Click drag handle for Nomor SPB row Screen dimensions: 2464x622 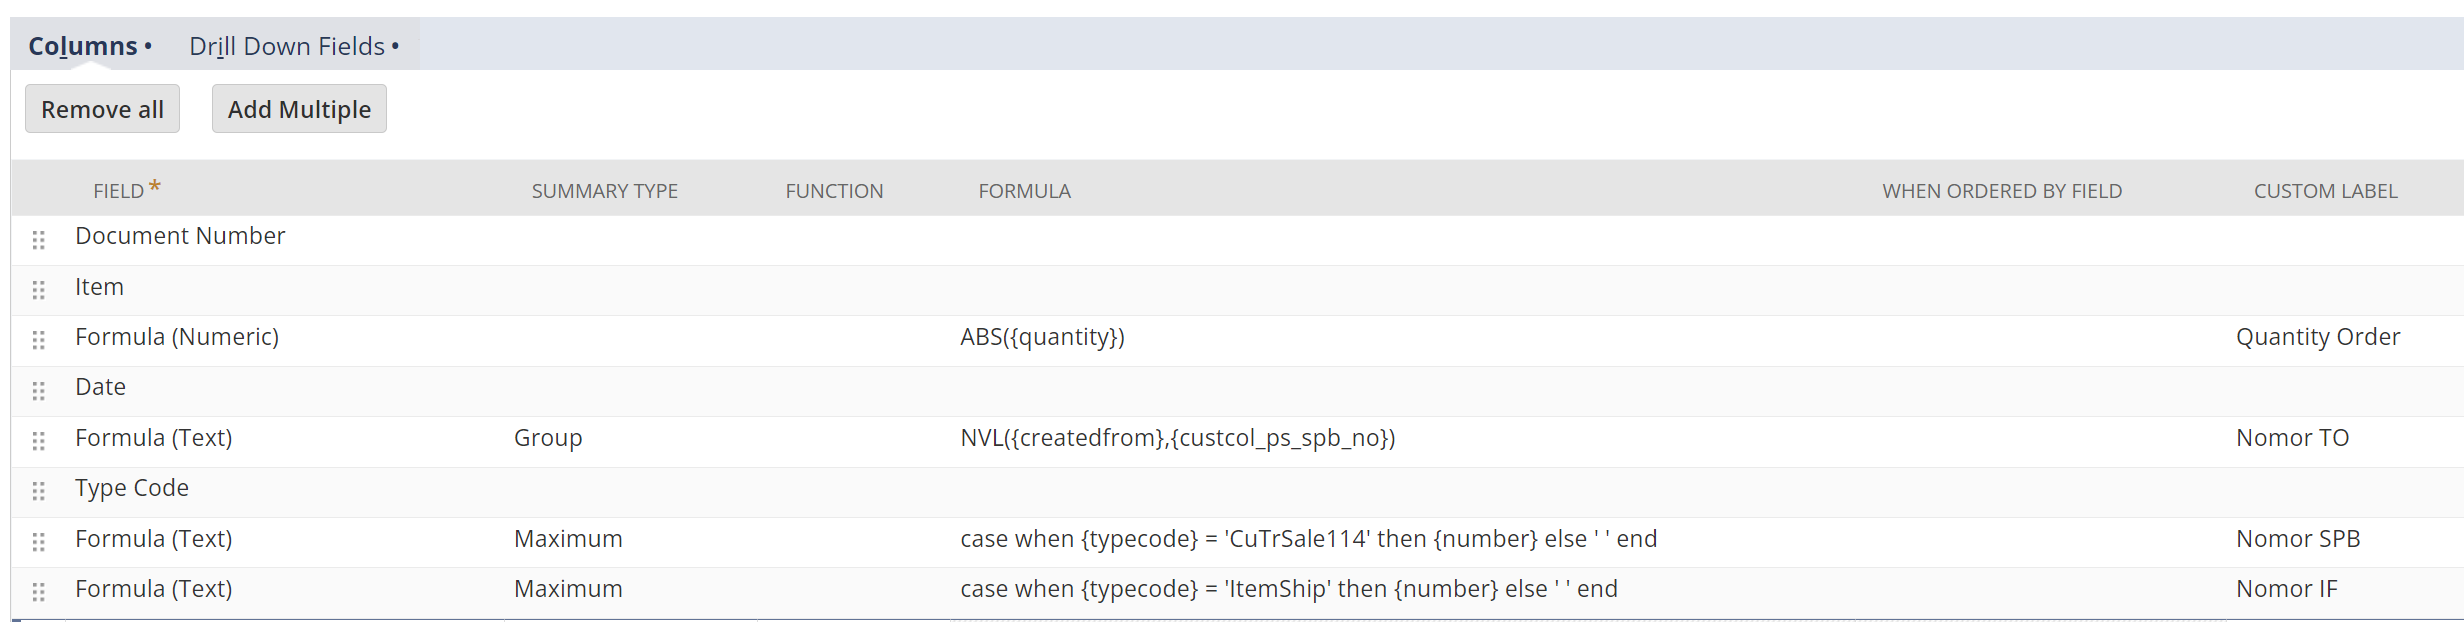(x=39, y=542)
